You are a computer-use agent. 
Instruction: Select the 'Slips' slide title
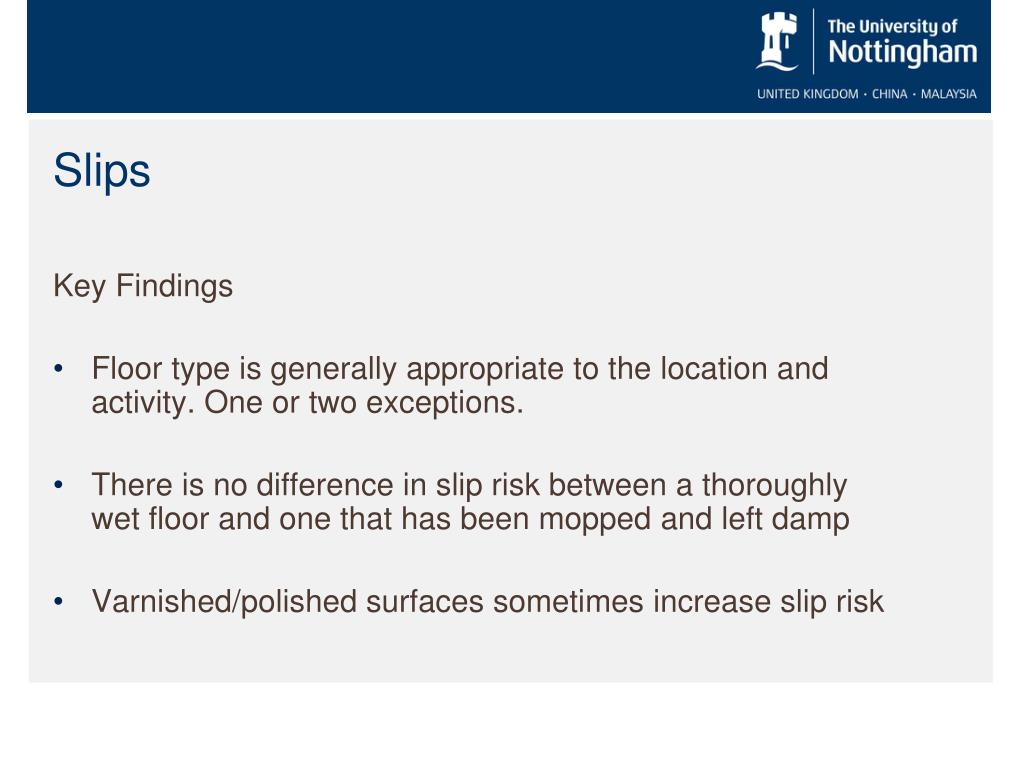tap(102, 171)
